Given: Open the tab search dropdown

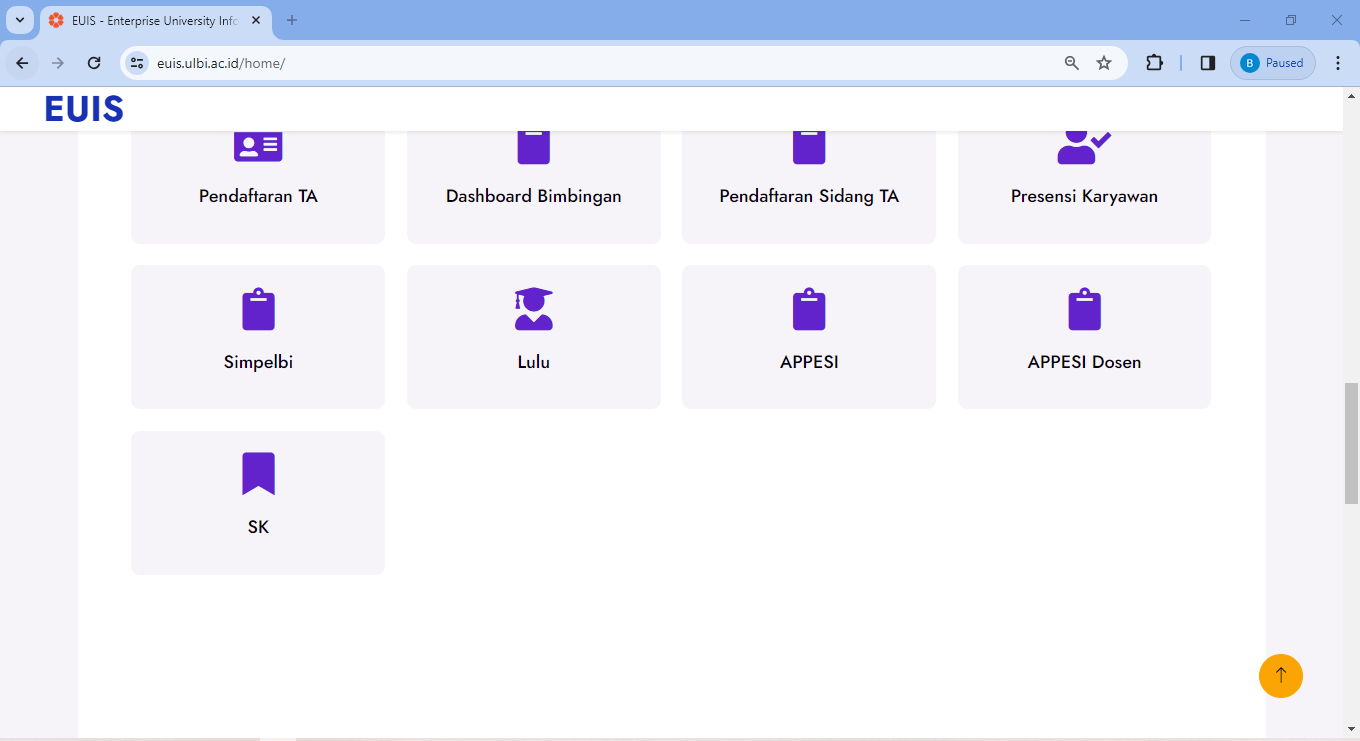Looking at the screenshot, I should tap(19, 20).
